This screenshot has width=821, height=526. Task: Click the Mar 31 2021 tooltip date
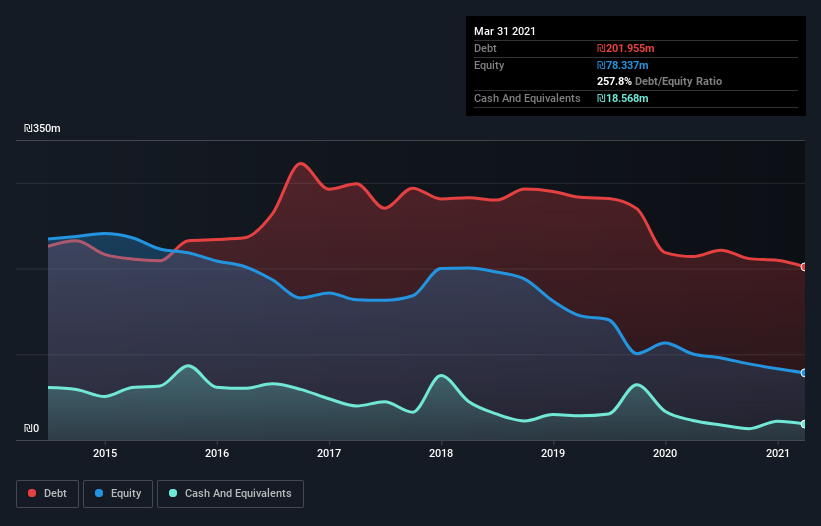pos(505,31)
